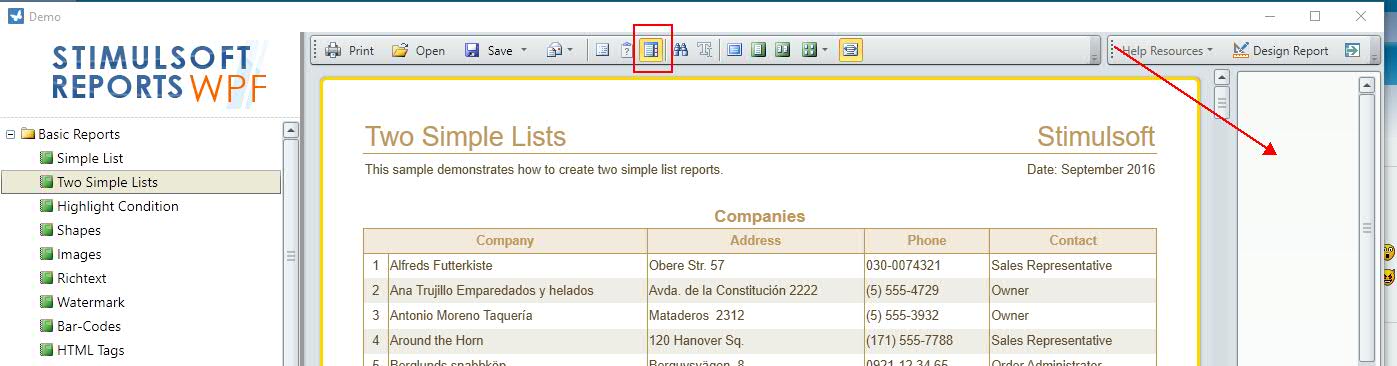This screenshot has width=1397, height=366.
Task: Select the Basic Reports folder
Action: click(79, 134)
